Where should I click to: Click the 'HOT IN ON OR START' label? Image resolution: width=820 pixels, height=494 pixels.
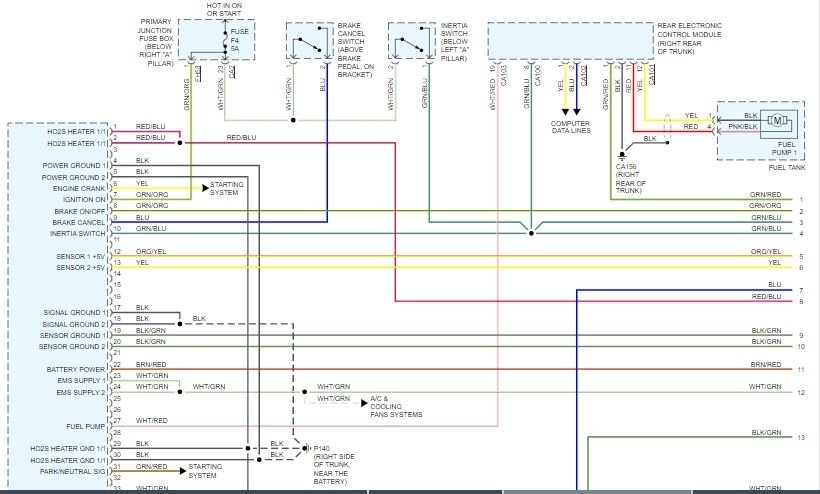click(x=224, y=9)
